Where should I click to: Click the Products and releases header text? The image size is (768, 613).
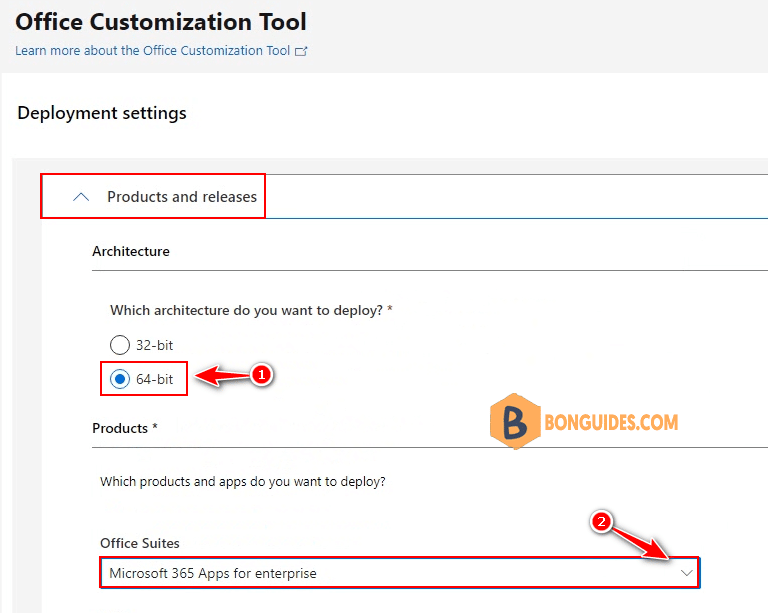[x=182, y=197]
